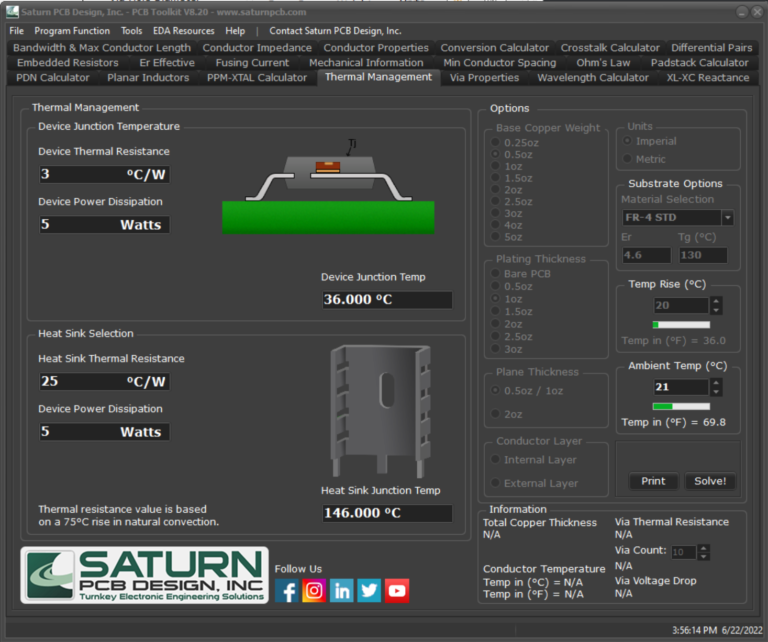
Task: Choose External Layer conductor option
Action: coord(495,484)
